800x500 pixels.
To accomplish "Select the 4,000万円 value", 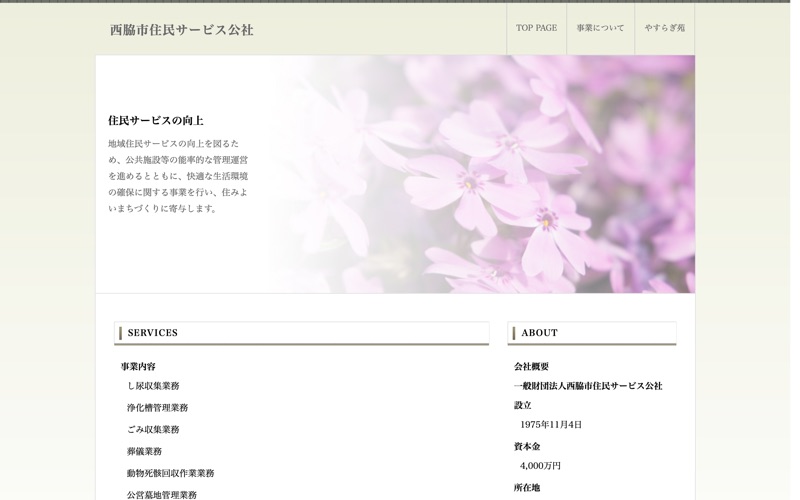I will pos(540,466).
